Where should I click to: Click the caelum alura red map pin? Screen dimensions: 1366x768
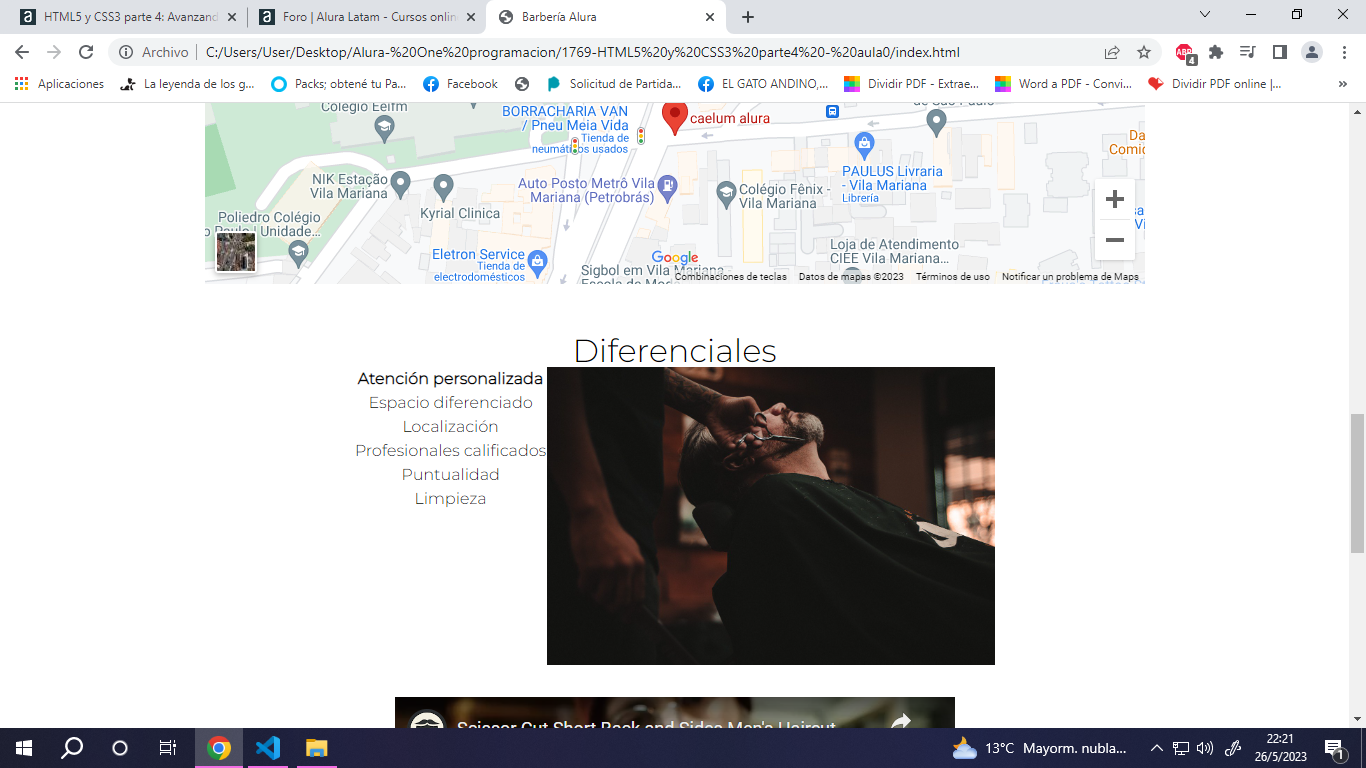pos(675,118)
